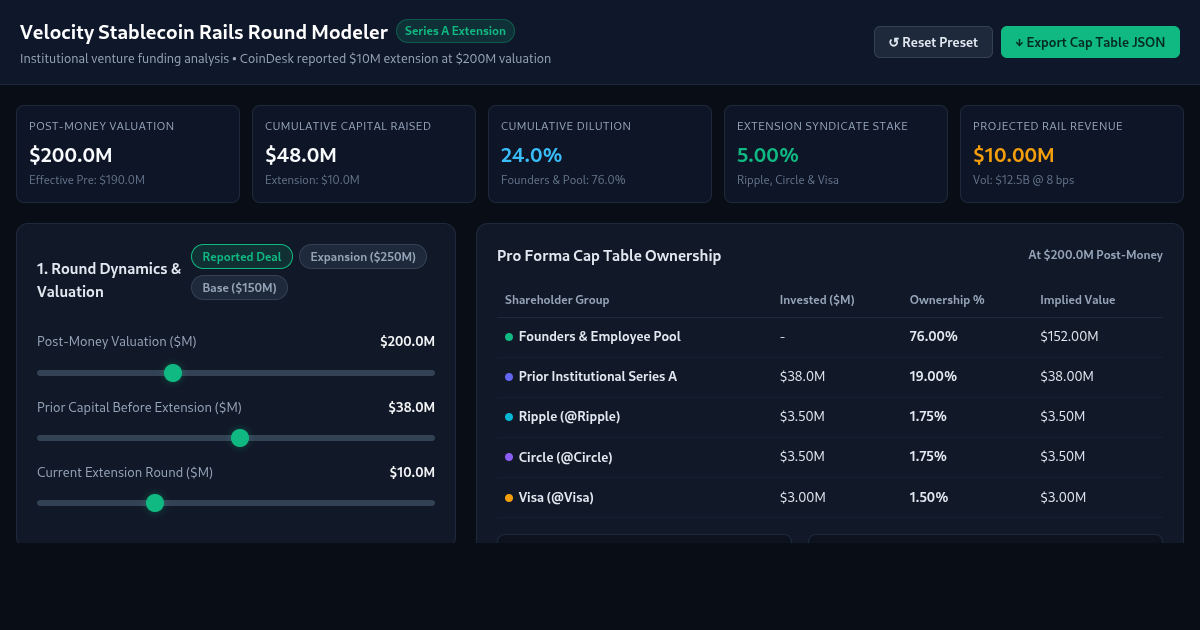Screen dimensions: 1200x630
Task: Adjust the Post-Money Valuation slider
Action: click(x=236, y=373)
